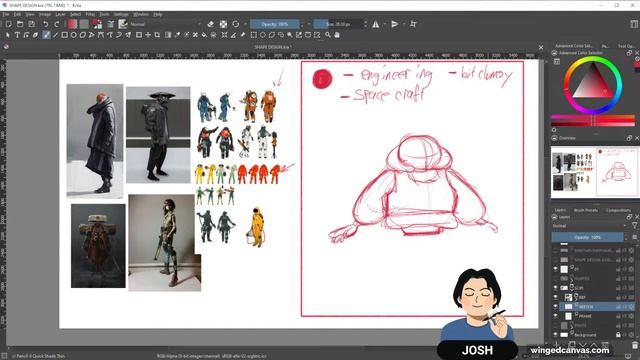This screenshot has width=640, height=360.
Task: Select the Move tool
Action: pos(148,35)
